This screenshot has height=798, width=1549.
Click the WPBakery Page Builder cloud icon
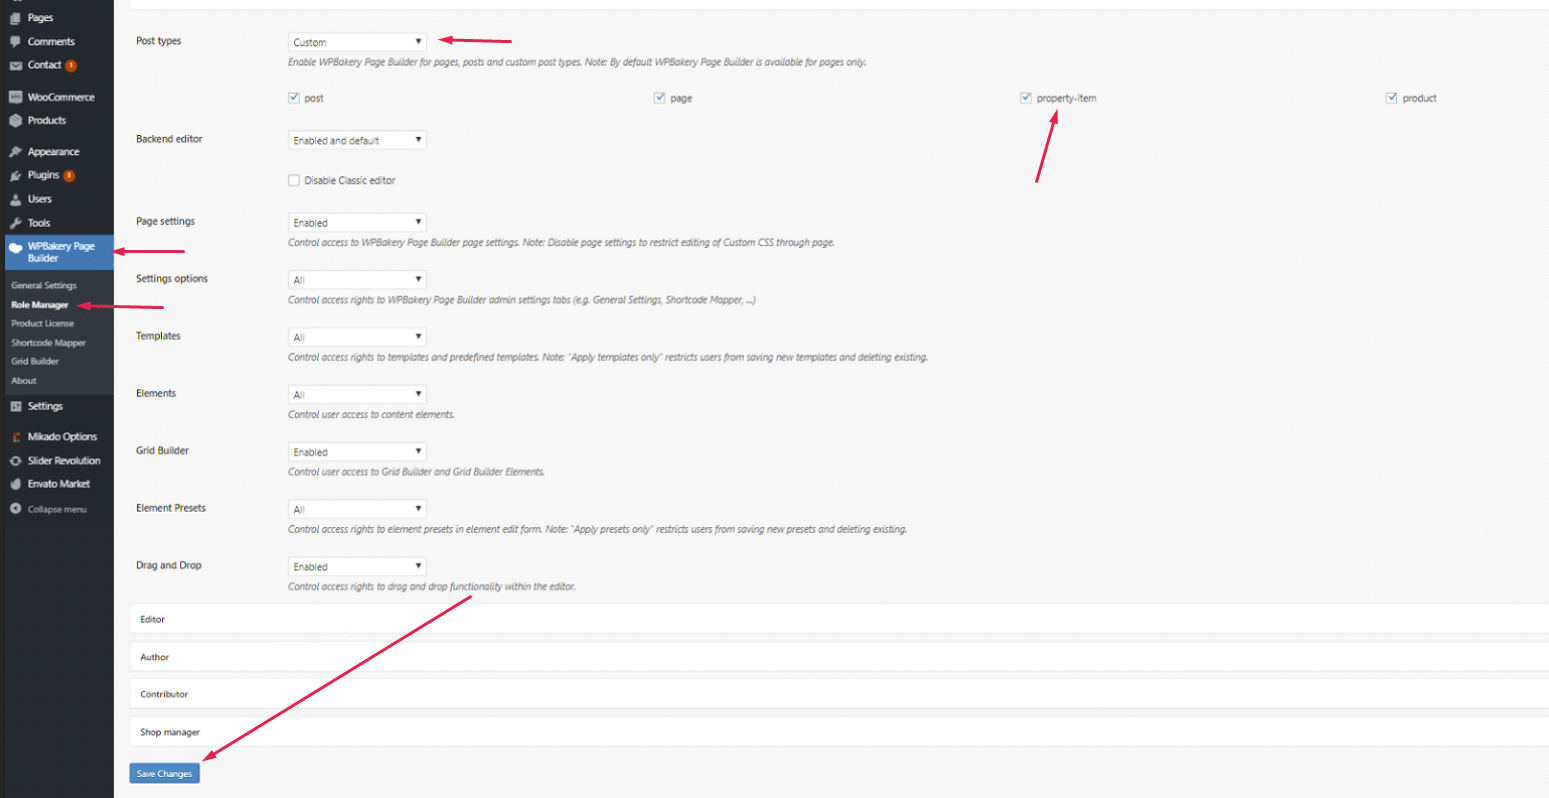(15, 248)
